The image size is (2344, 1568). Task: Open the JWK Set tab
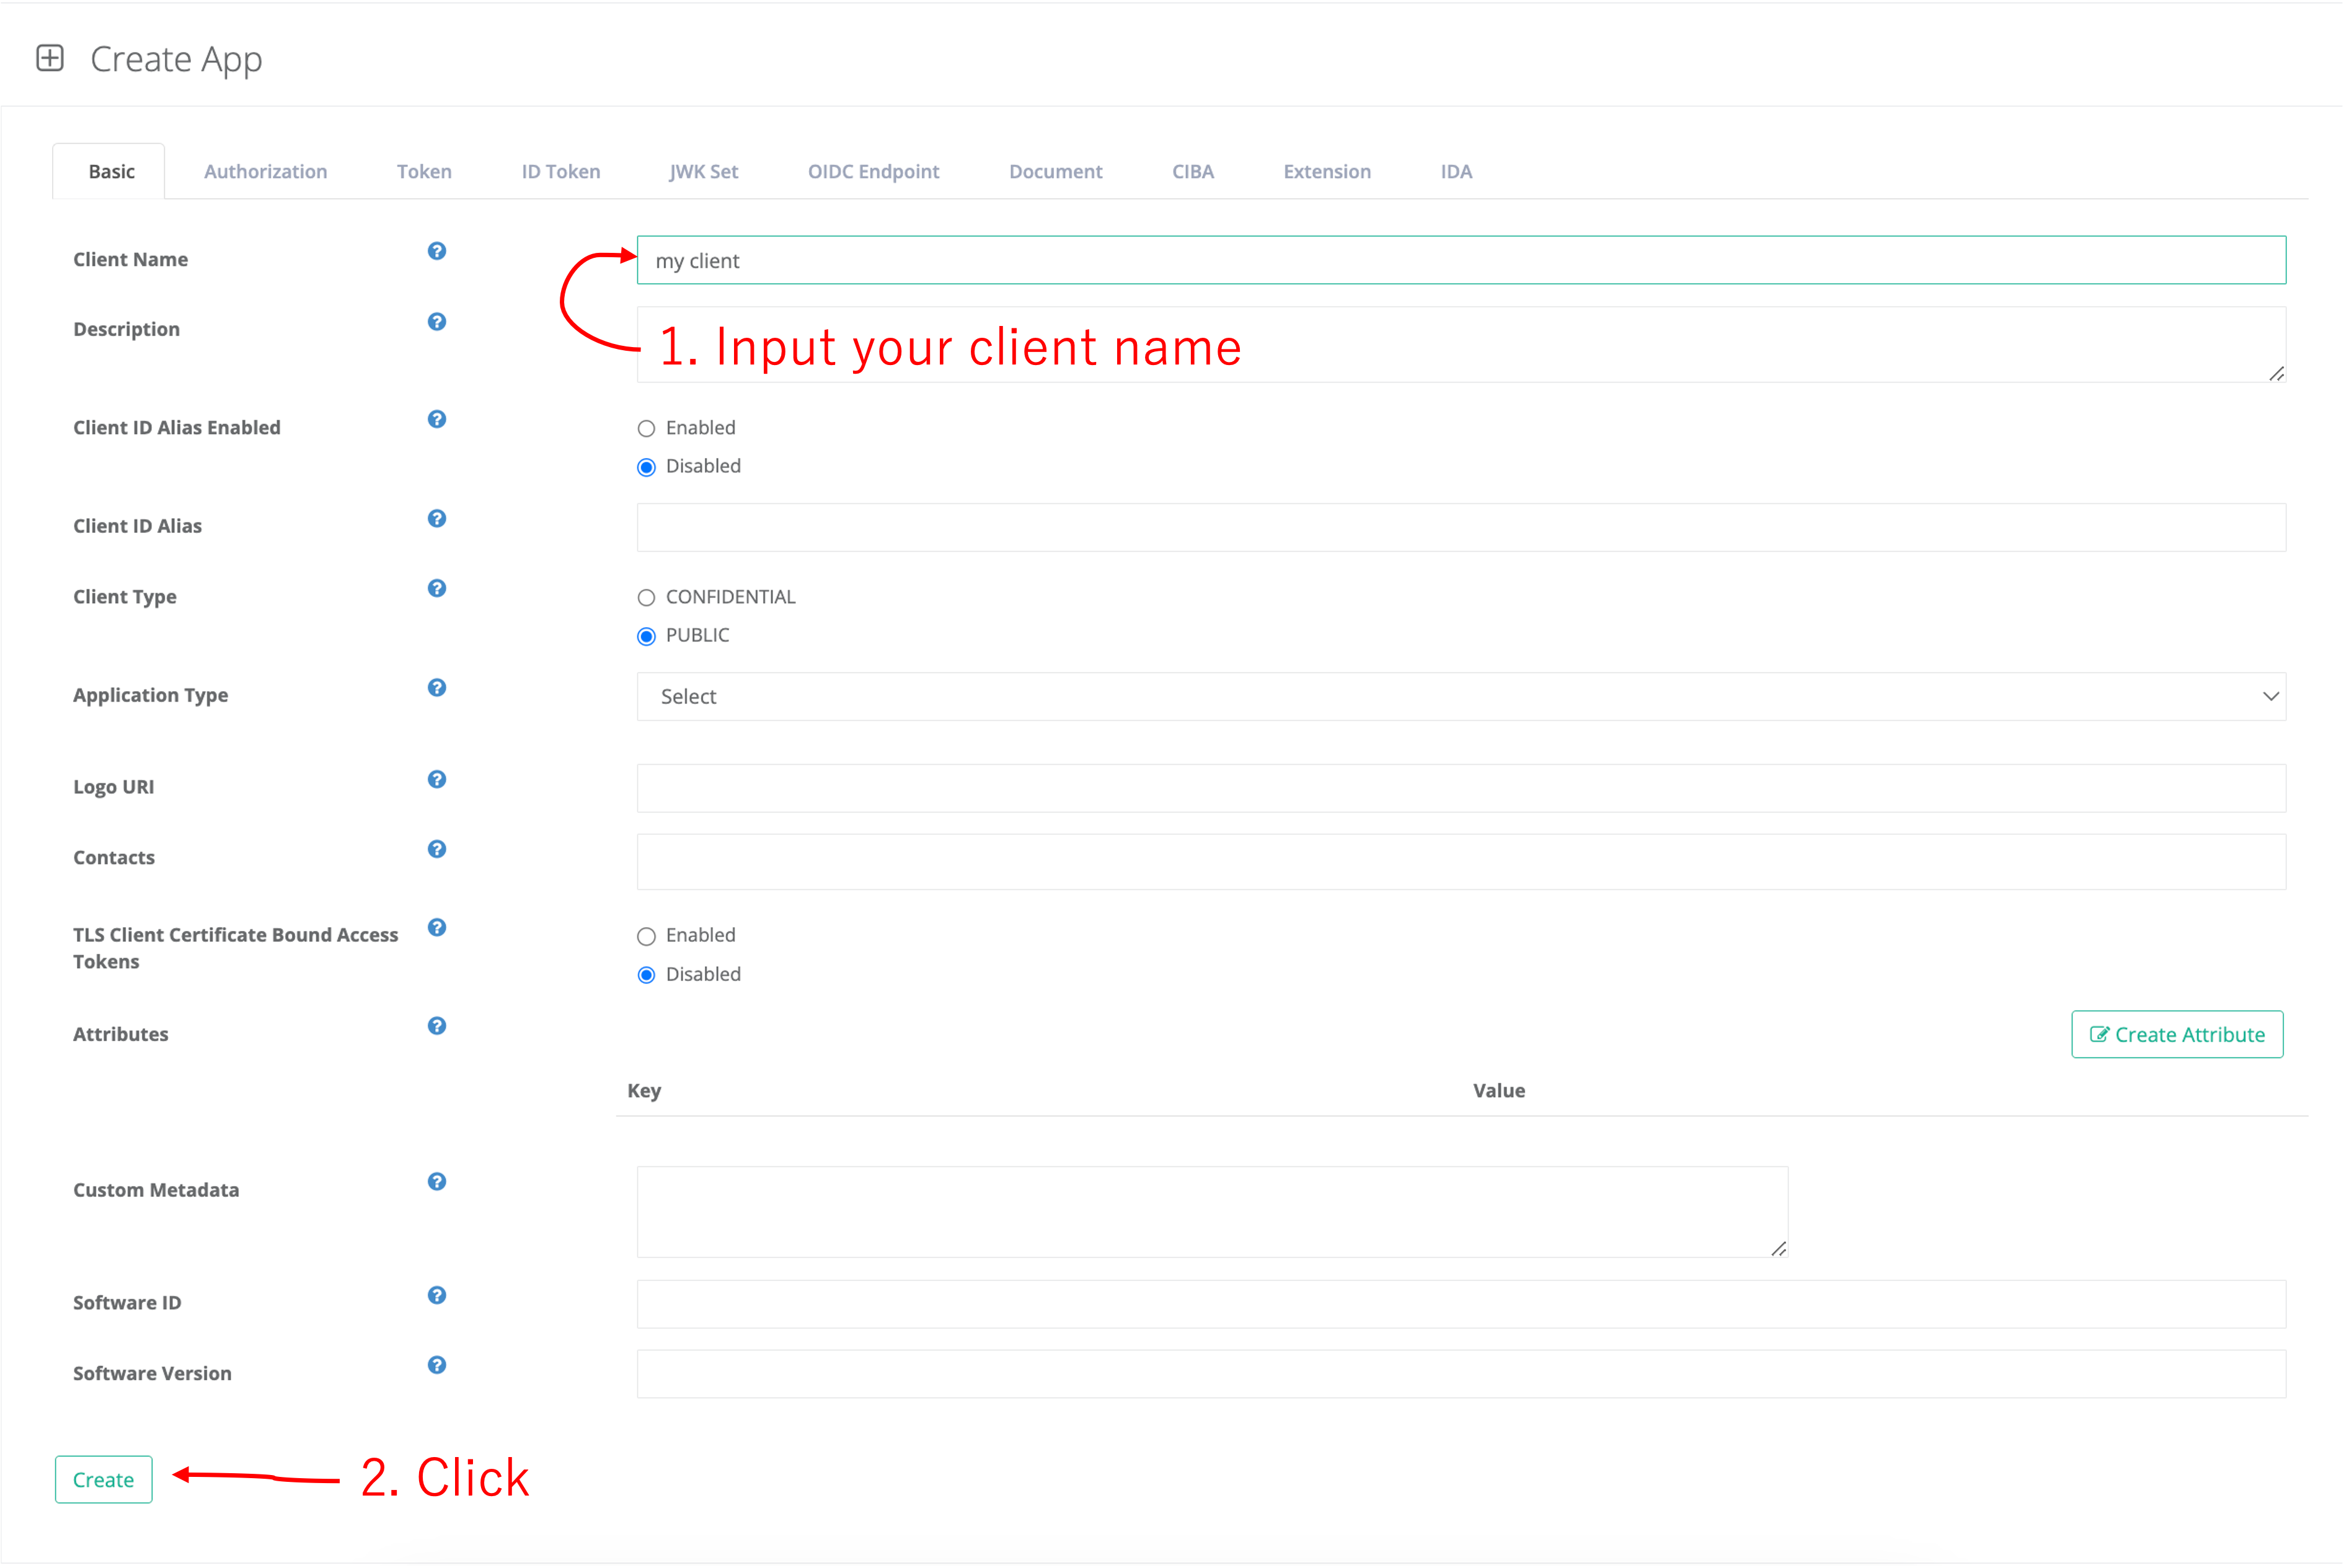pos(703,172)
